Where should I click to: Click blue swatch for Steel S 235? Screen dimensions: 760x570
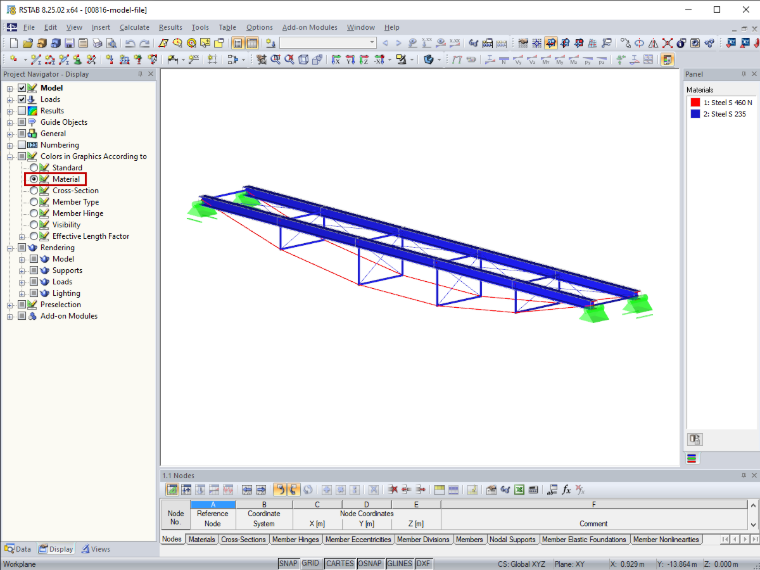[x=695, y=114]
